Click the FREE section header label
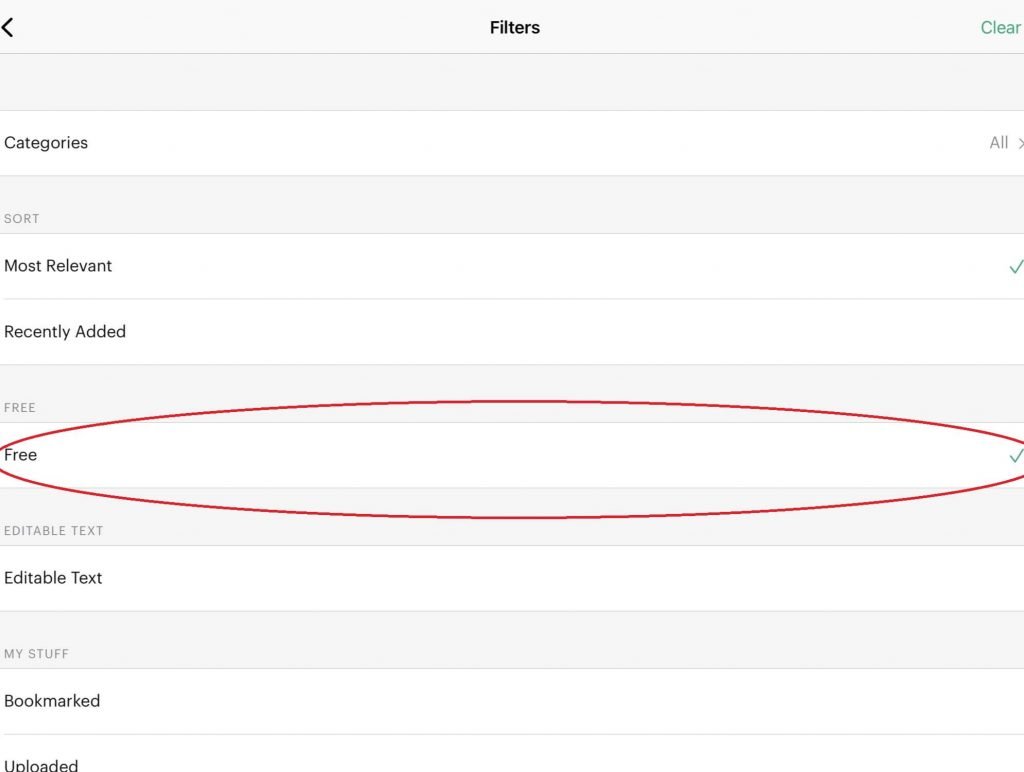The image size is (1024, 772). pyautogui.click(x=20, y=407)
